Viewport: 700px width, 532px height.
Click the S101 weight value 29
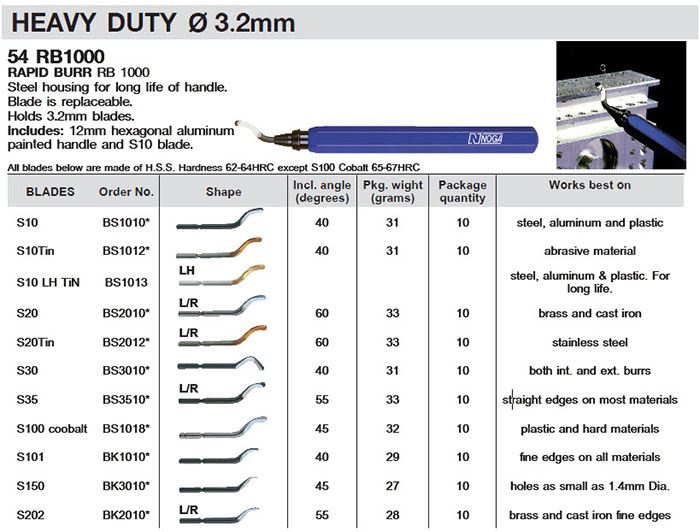pyautogui.click(x=392, y=457)
